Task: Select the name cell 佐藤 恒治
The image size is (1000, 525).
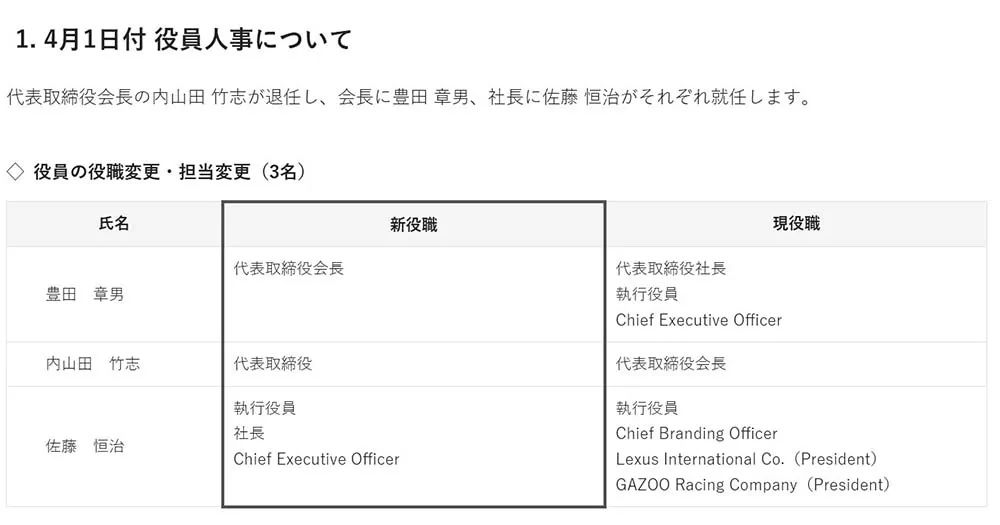Action: tap(85, 446)
